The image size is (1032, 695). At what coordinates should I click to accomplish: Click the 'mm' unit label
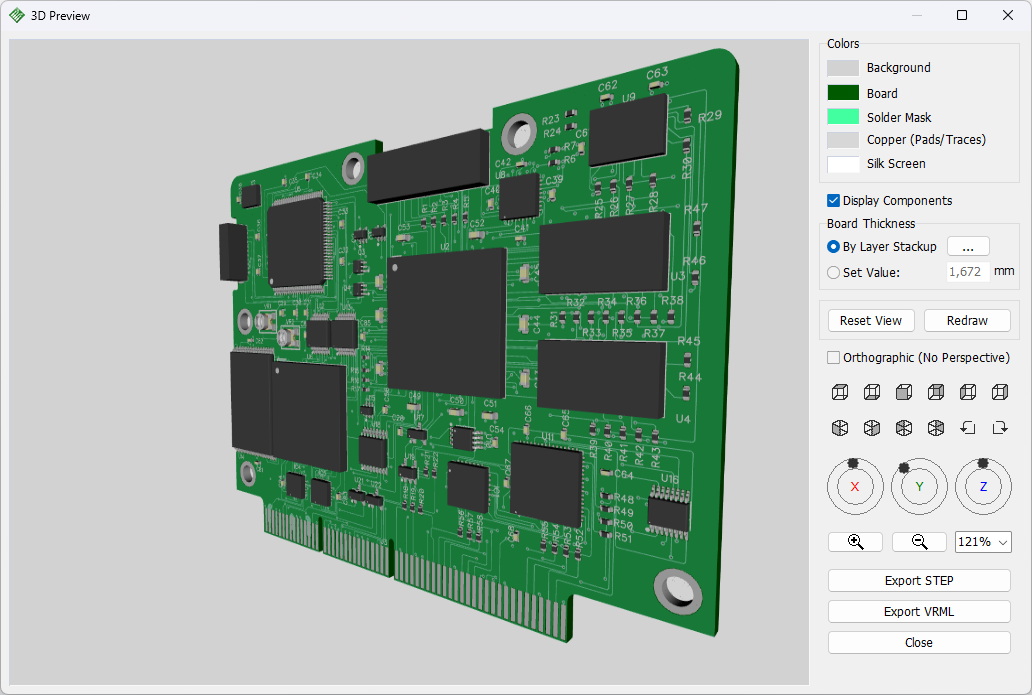tap(1004, 271)
